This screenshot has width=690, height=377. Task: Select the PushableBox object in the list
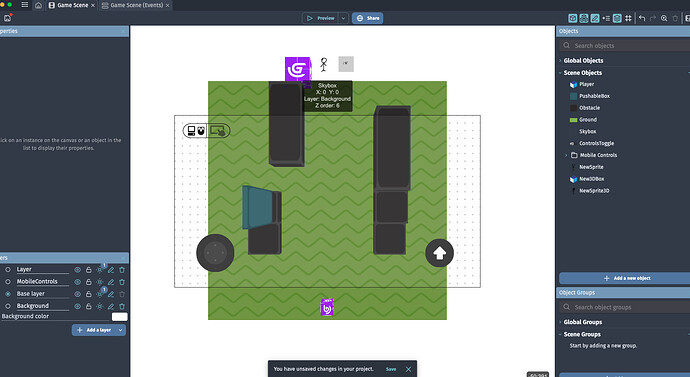(594, 96)
